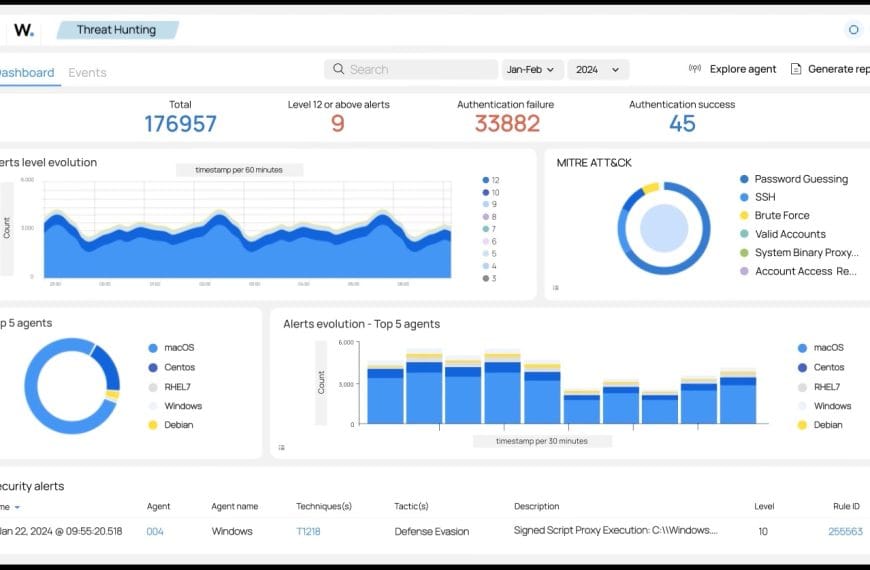Screen dimensions: 870x570
Task: Toggle Debian in the Alerts evolution legend
Action: click(820, 425)
